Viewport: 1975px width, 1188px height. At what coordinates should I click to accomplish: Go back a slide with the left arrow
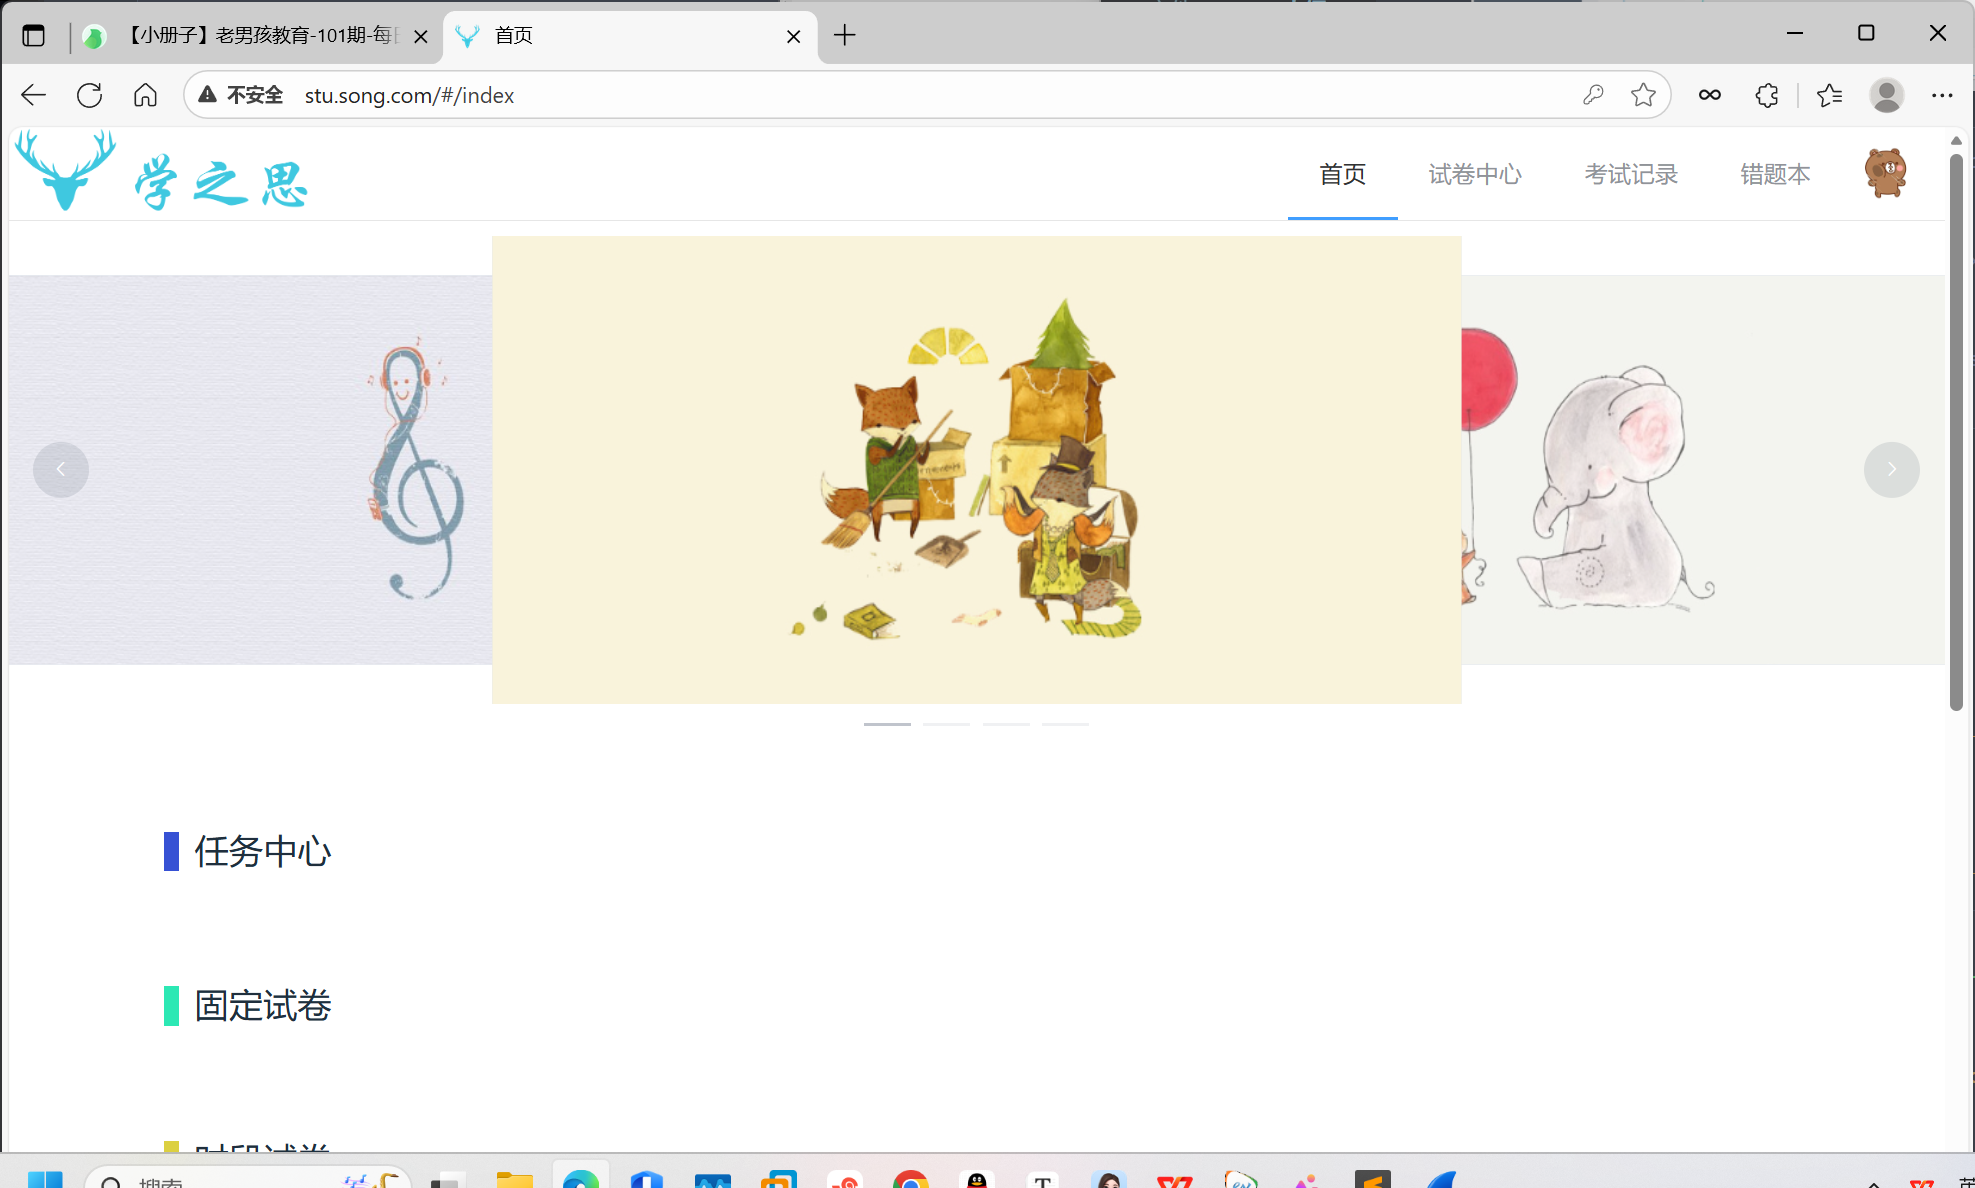(60, 469)
